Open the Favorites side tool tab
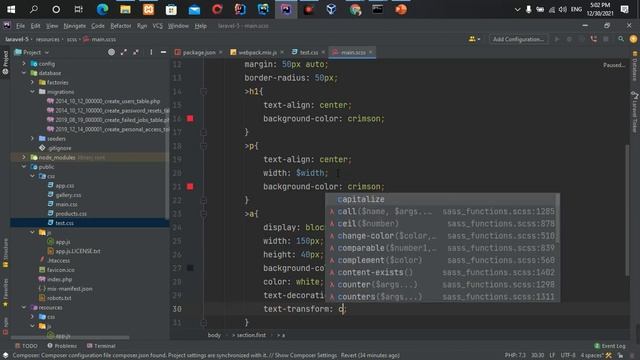The width and height of the screenshot is (640, 360). (5, 293)
